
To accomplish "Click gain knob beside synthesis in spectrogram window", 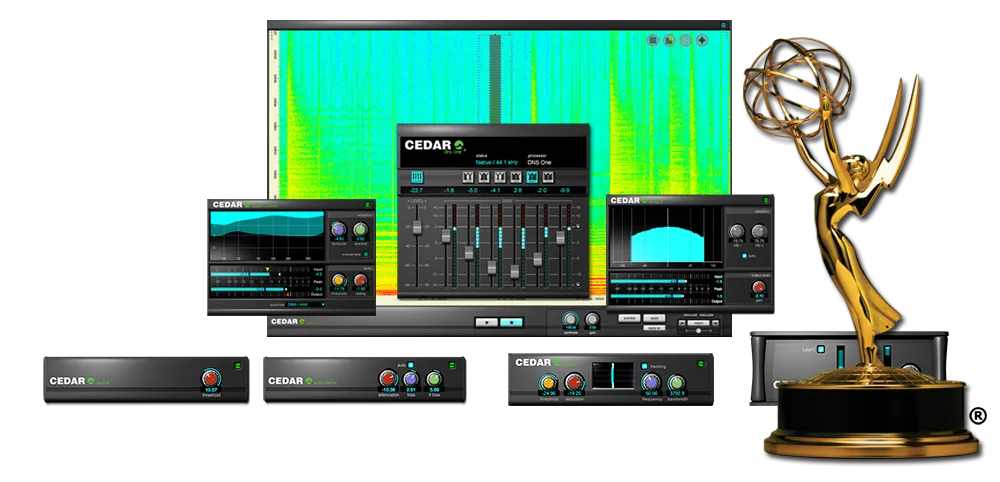I will point(592,319).
